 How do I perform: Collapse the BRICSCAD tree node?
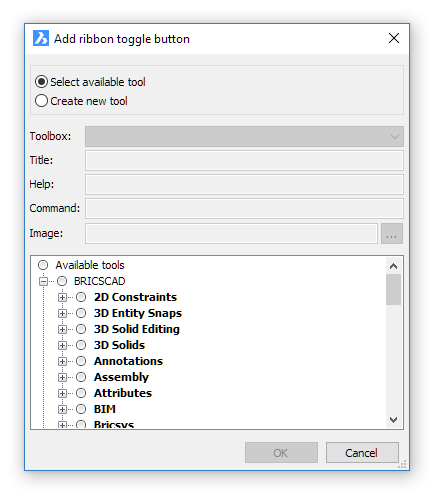click(43, 282)
